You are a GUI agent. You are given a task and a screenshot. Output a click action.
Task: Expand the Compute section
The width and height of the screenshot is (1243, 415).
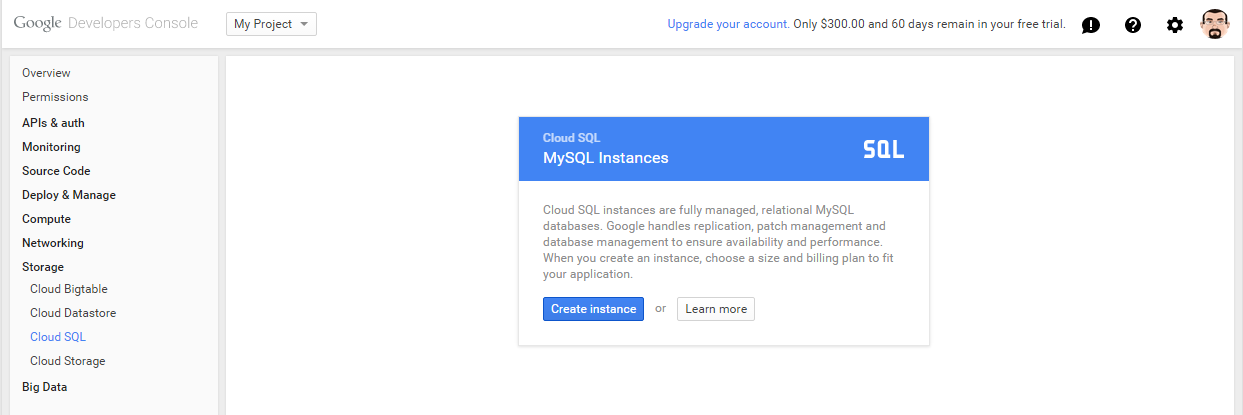coord(46,219)
